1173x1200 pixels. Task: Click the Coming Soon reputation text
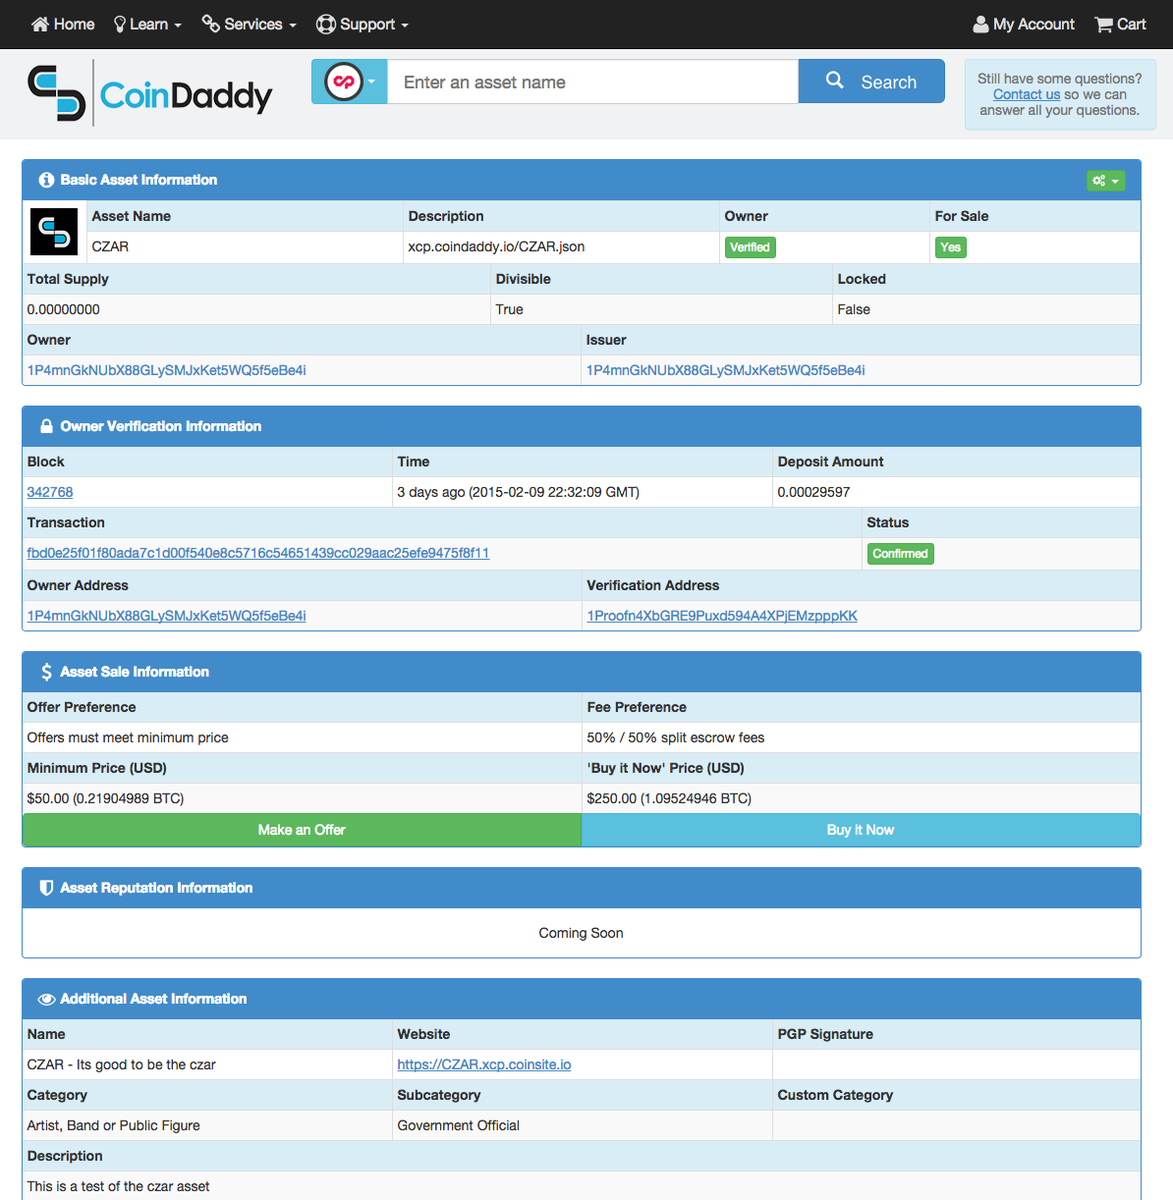click(x=581, y=933)
